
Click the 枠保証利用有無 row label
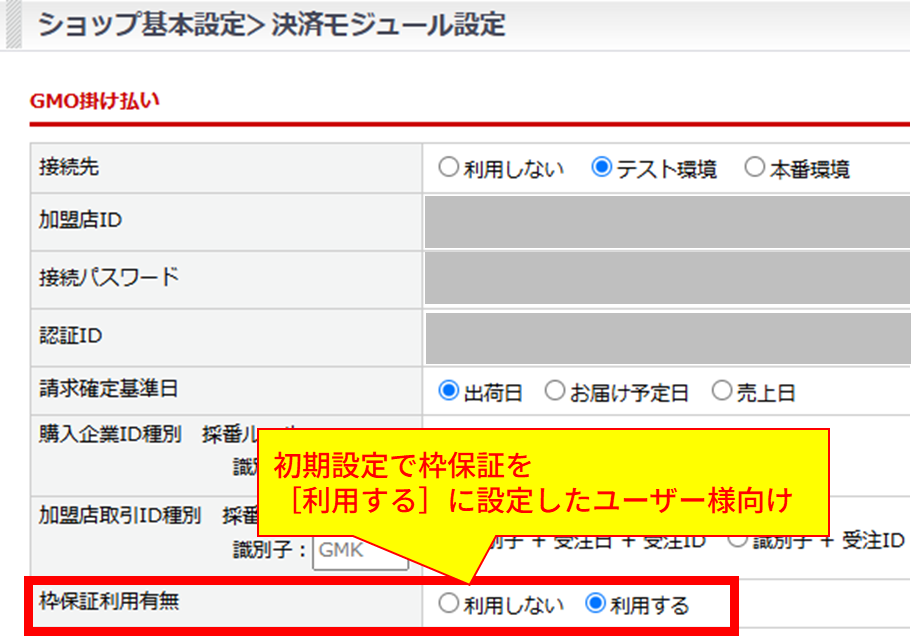point(109,601)
